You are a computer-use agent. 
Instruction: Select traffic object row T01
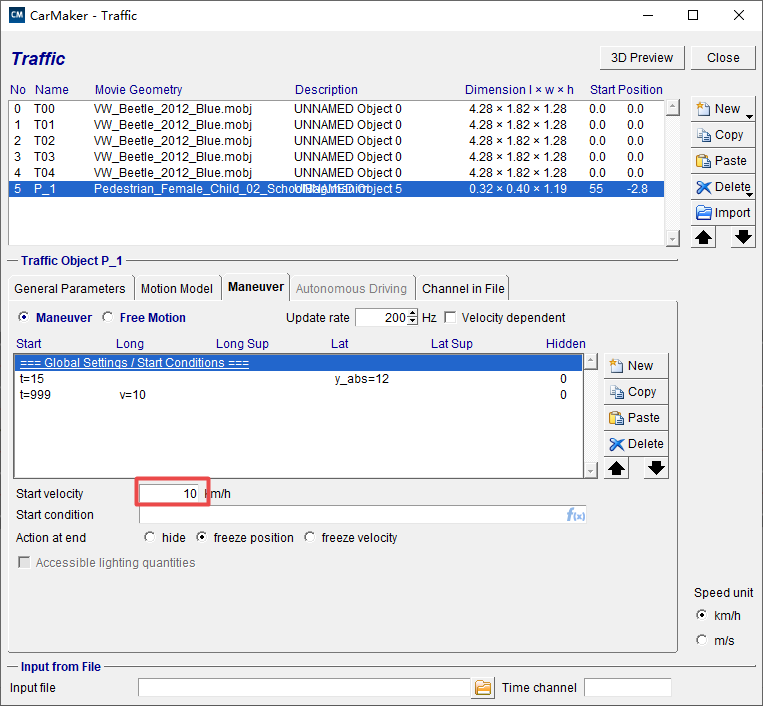(x=336, y=125)
